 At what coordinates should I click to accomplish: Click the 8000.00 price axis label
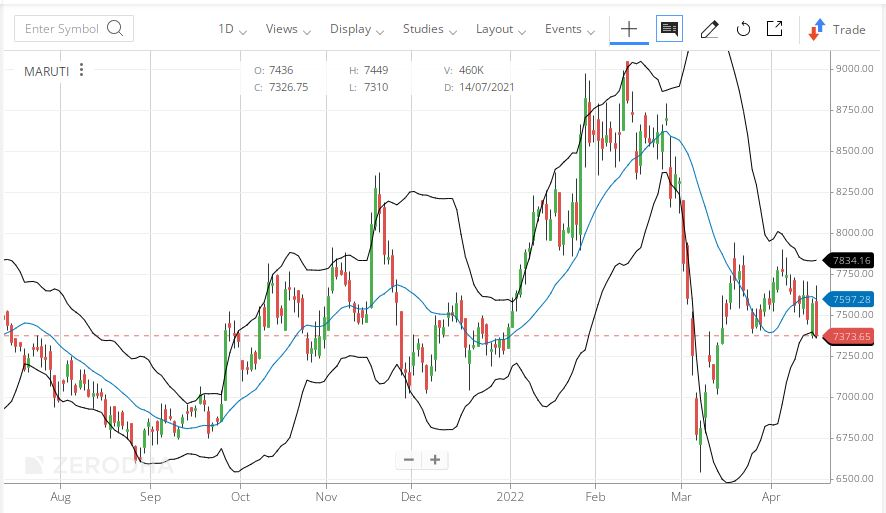(x=855, y=232)
